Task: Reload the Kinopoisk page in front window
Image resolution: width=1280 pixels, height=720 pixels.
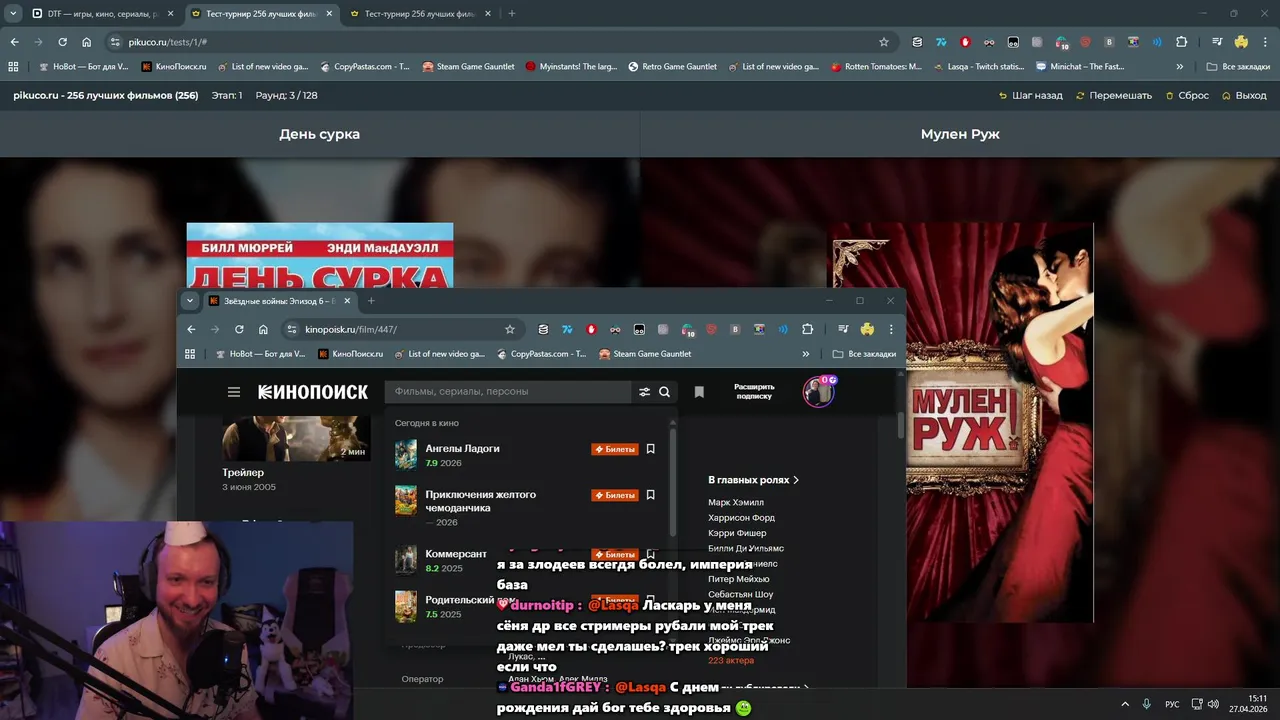Action: tap(239, 329)
